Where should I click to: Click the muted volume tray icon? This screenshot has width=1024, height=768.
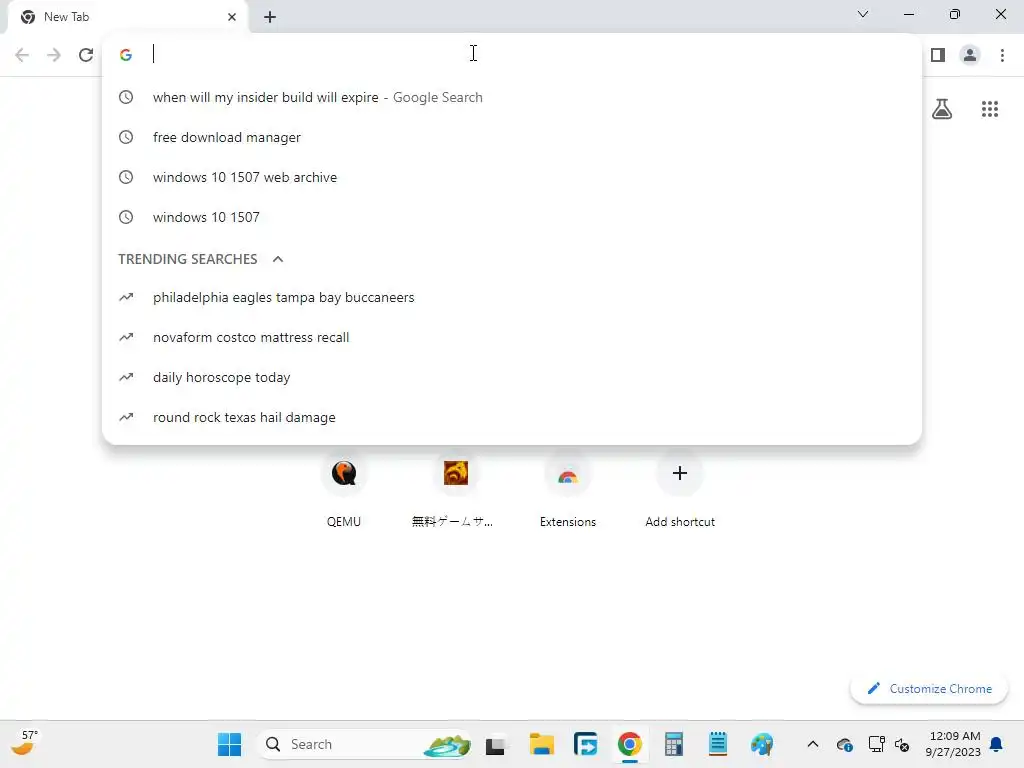click(x=902, y=744)
